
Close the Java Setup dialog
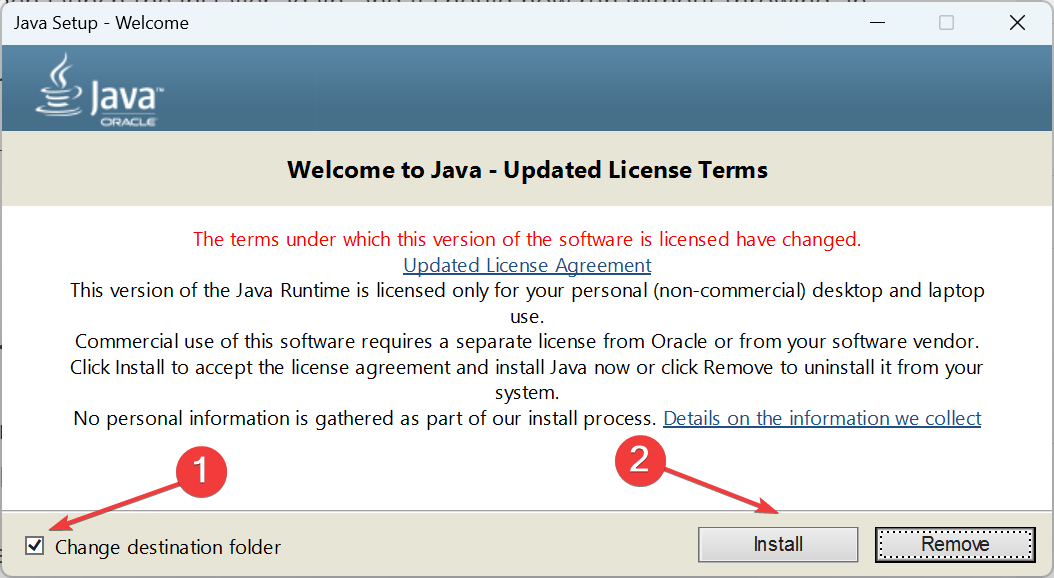pyautogui.click(x=1017, y=23)
